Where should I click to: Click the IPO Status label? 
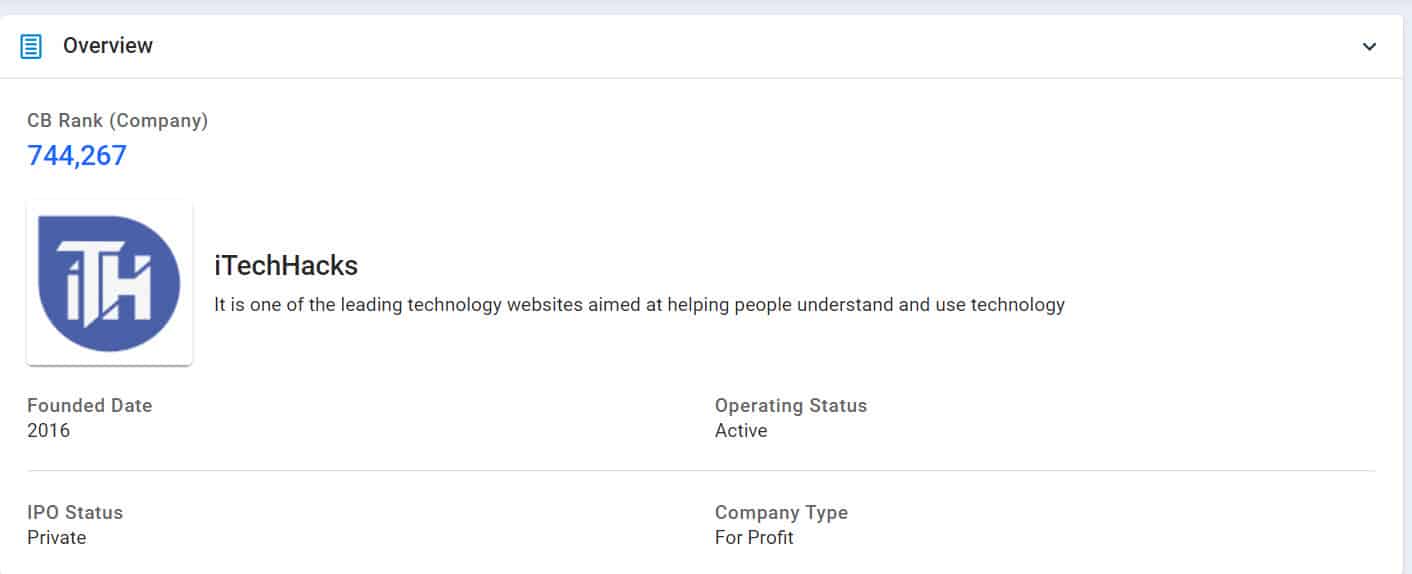coord(75,513)
